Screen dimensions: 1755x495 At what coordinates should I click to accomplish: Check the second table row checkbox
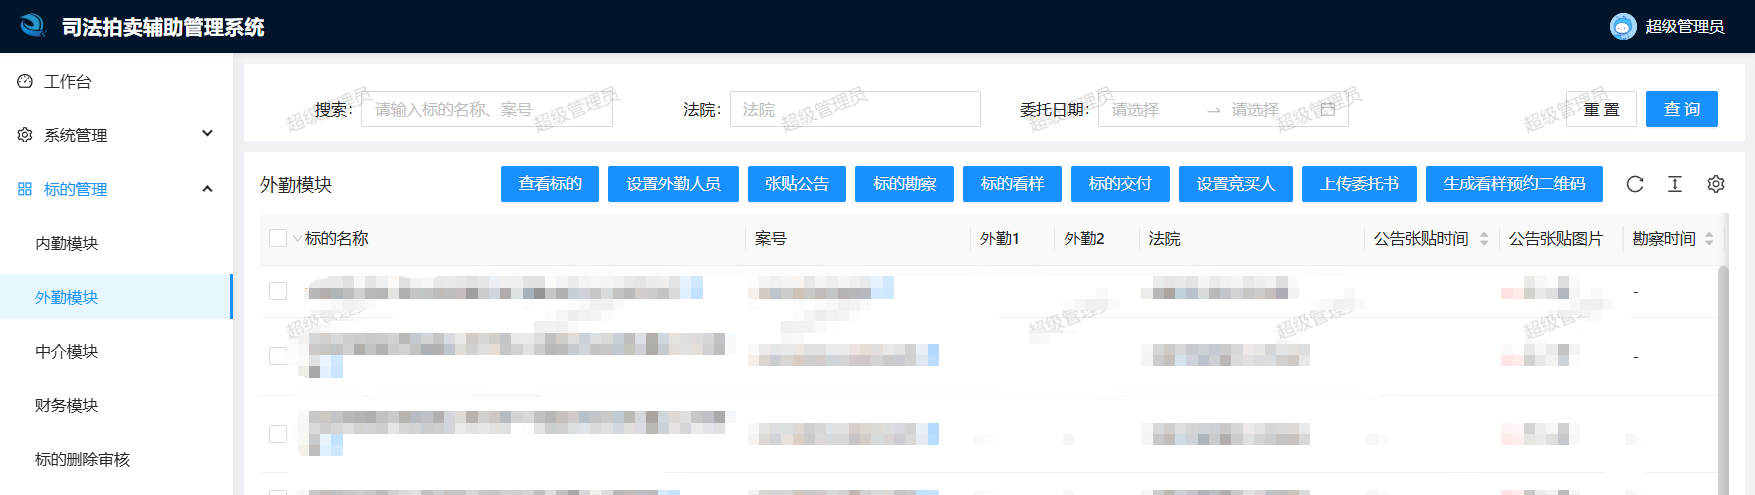click(x=278, y=356)
